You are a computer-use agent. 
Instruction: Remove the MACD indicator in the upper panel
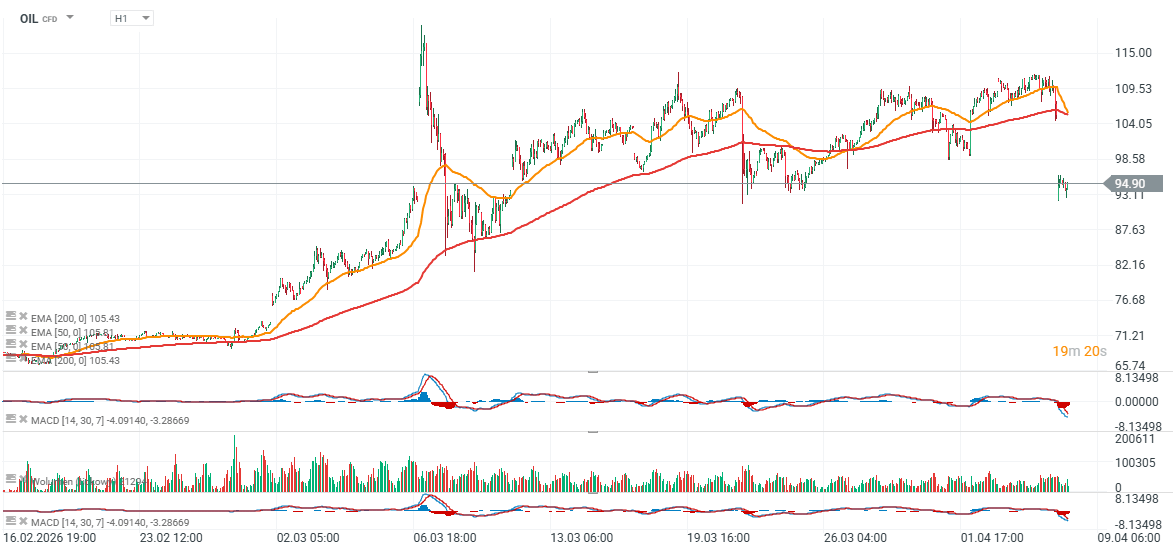pos(23,418)
